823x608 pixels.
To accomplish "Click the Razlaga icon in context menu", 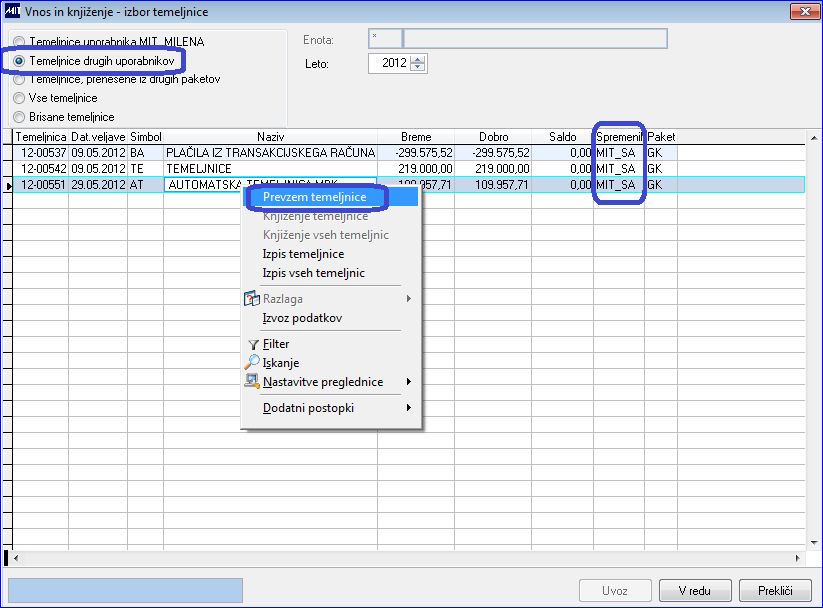I will tap(252, 299).
